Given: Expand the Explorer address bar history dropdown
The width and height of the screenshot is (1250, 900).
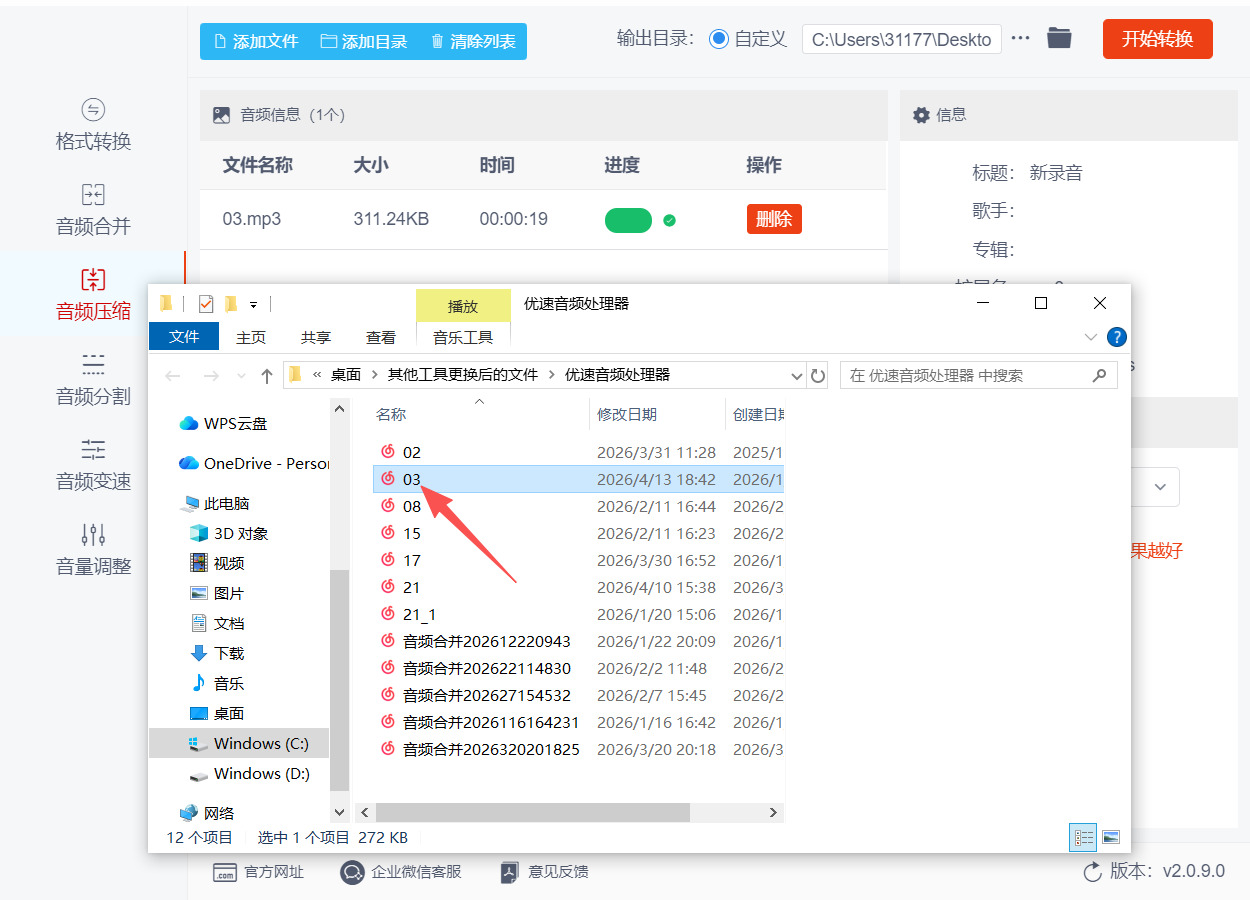Looking at the screenshot, I should [x=796, y=376].
